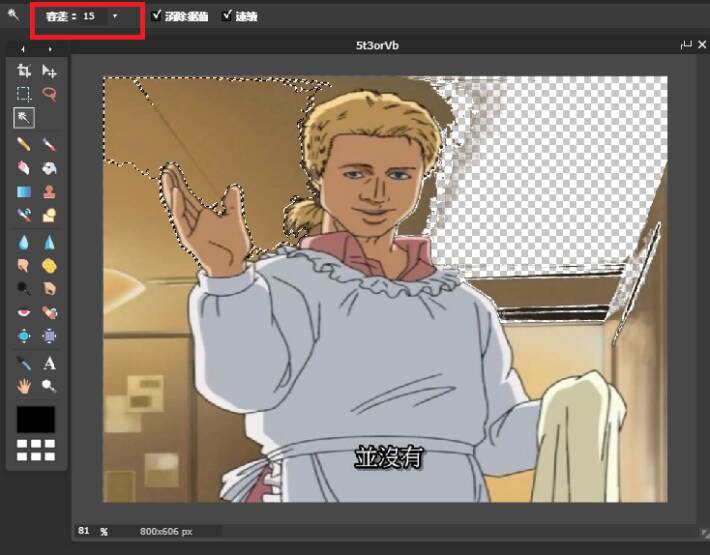Screen dimensions: 710x555
Task: Select the Red Eye Reduction tool
Action: 24,312
